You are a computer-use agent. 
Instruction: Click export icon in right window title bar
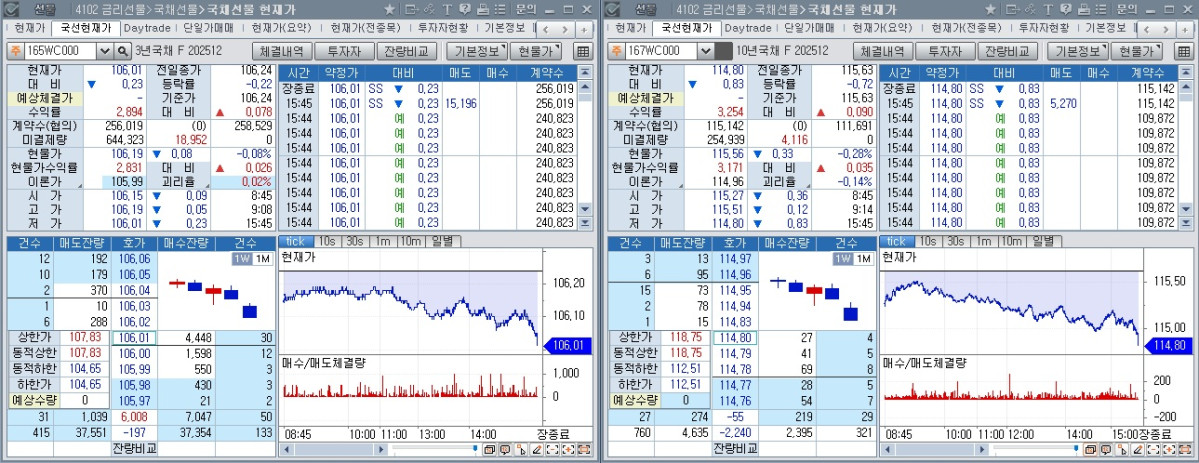pos(1012,9)
